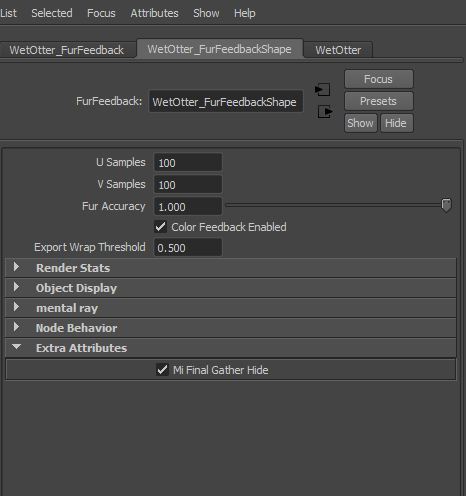Open the Show menu

[206, 13]
